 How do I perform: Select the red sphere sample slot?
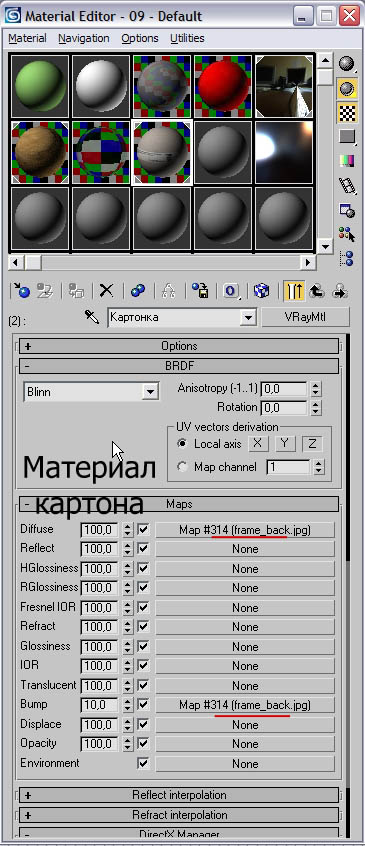[x=223, y=86]
